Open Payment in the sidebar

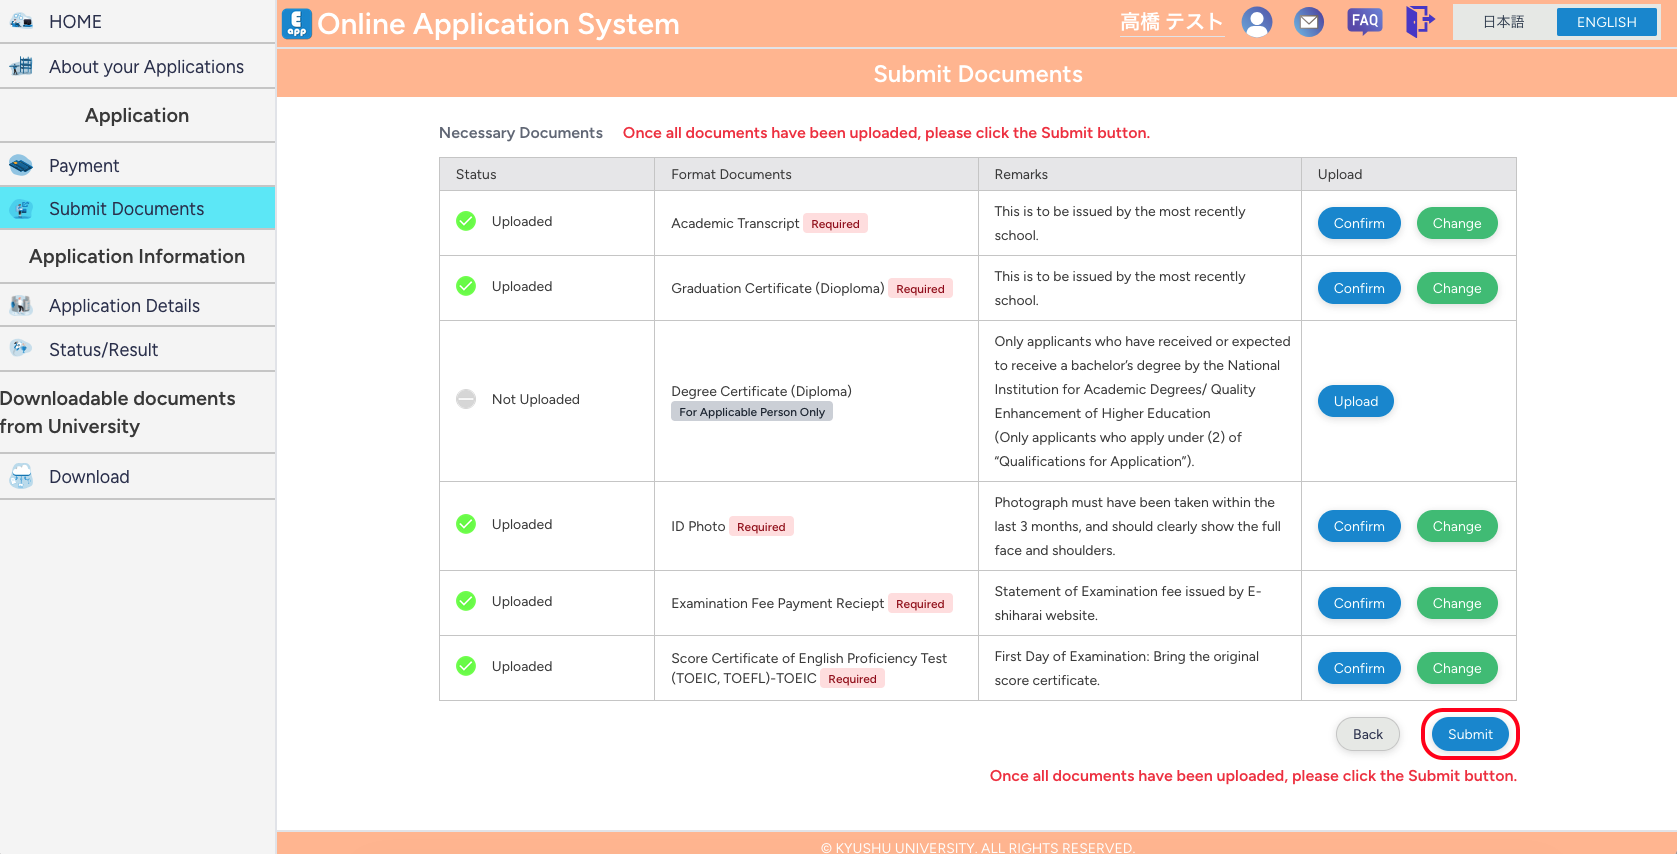[x=84, y=166]
